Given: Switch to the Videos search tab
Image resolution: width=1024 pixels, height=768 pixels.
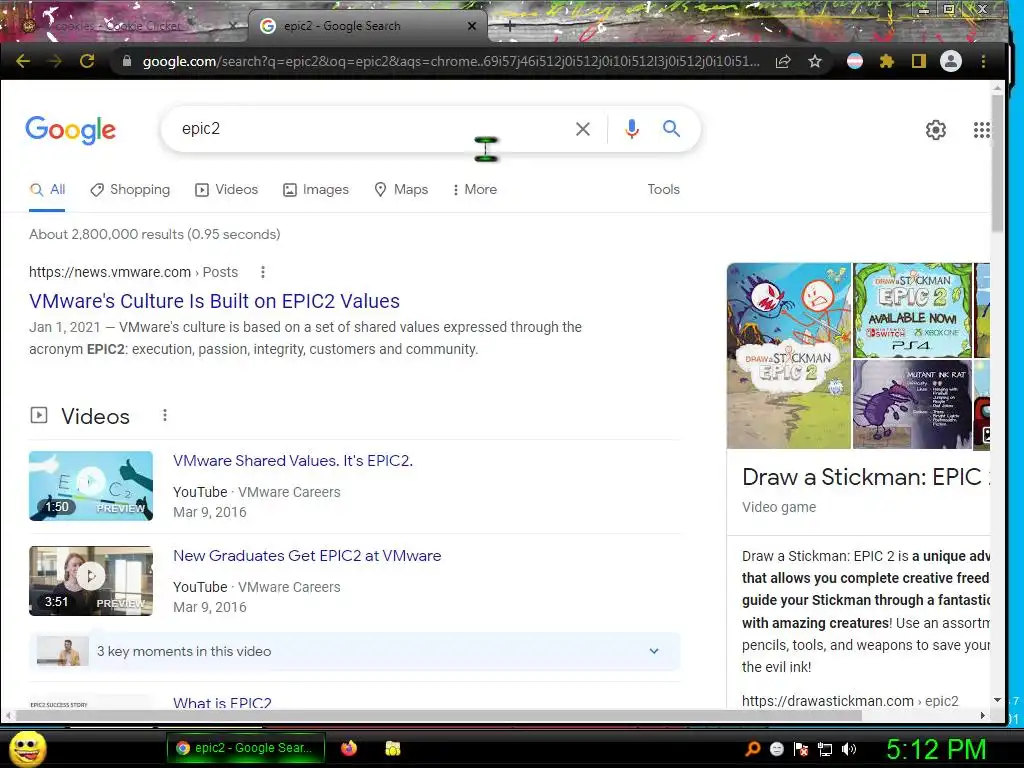Looking at the screenshot, I should click(227, 189).
